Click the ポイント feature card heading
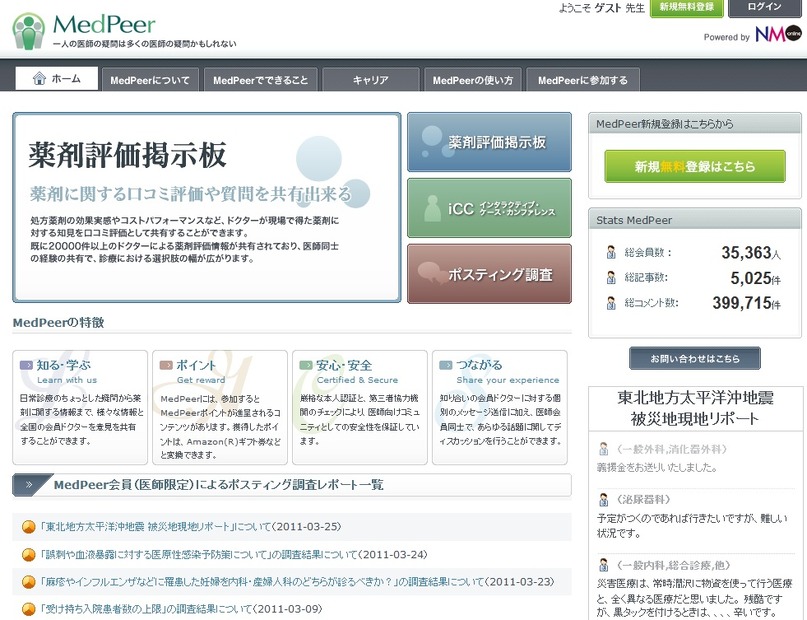This screenshot has width=807, height=620. pyautogui.click(x=196, y=365)
